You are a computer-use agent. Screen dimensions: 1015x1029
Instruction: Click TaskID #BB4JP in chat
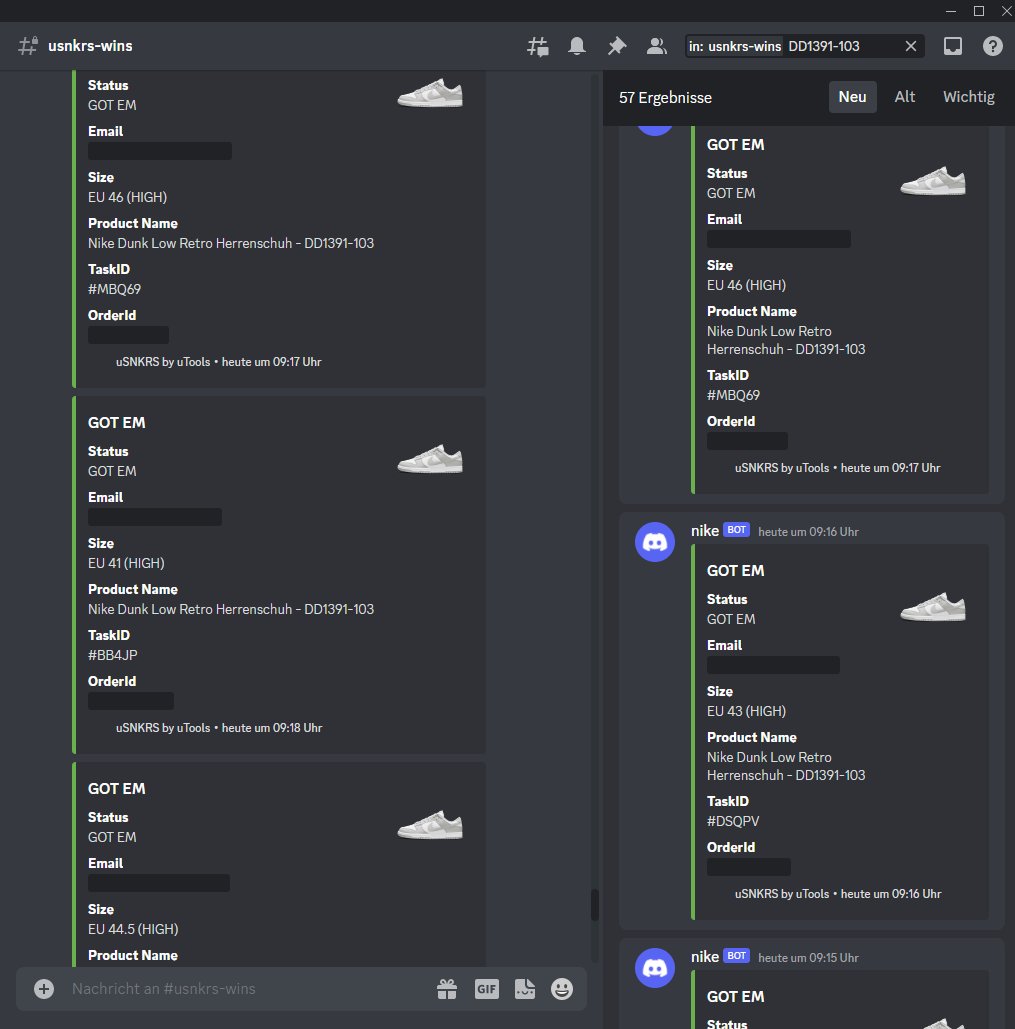(113, 656)
